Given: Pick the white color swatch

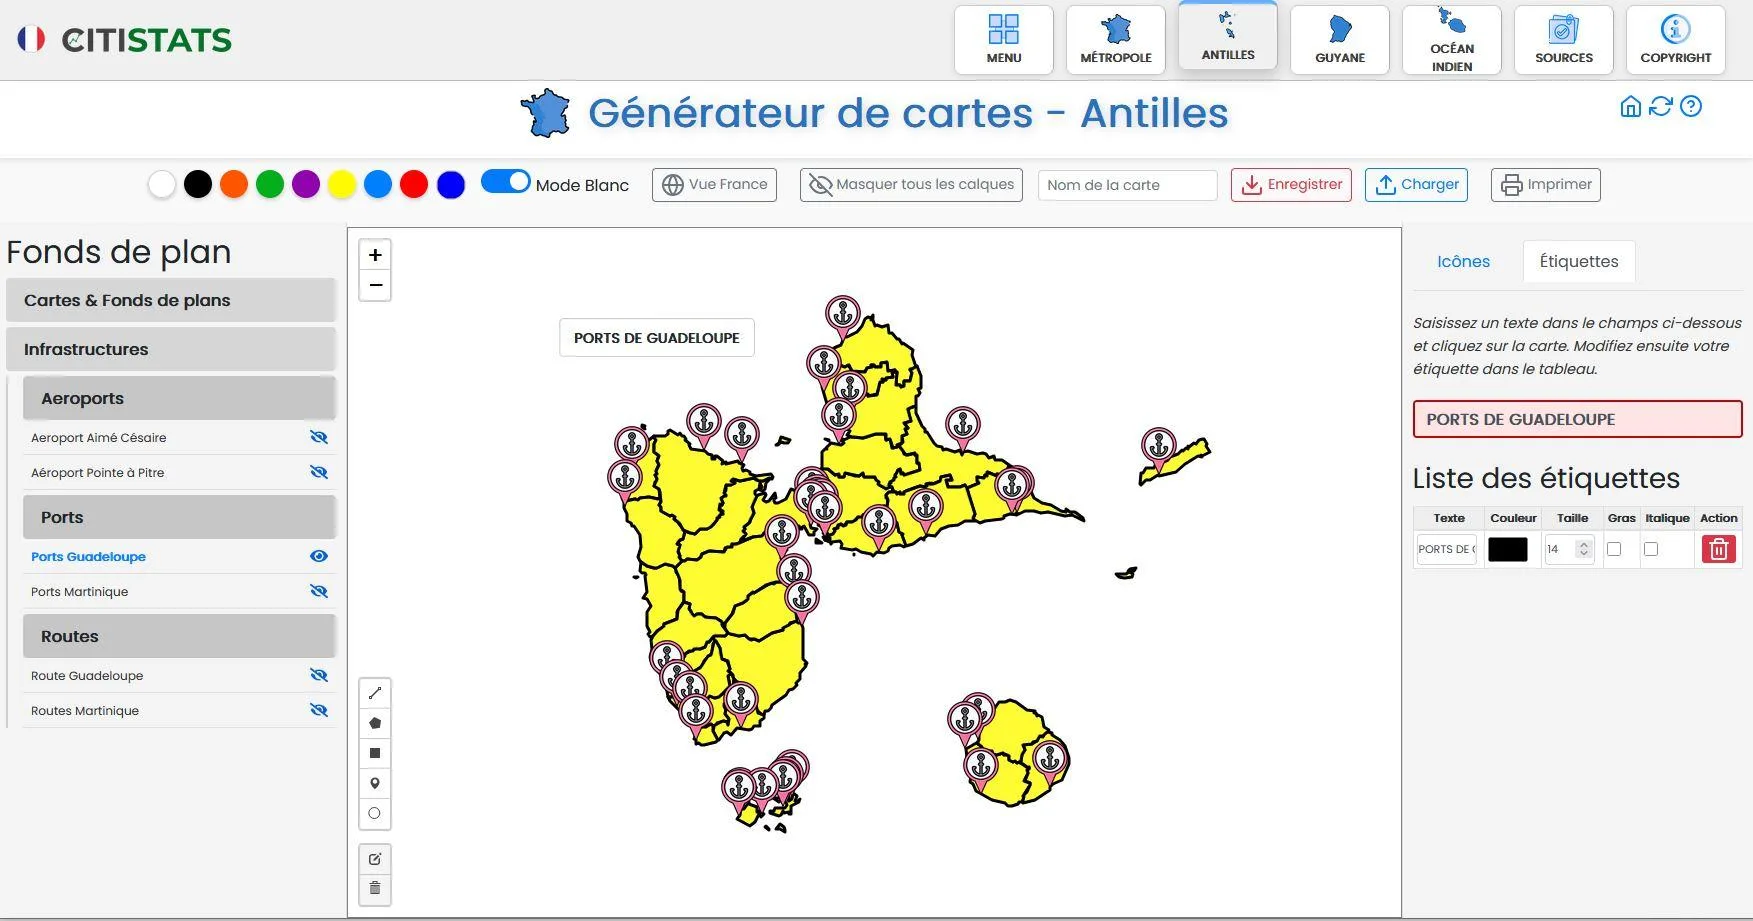Looking at the screenshot, I should click(x=162, y=184).
